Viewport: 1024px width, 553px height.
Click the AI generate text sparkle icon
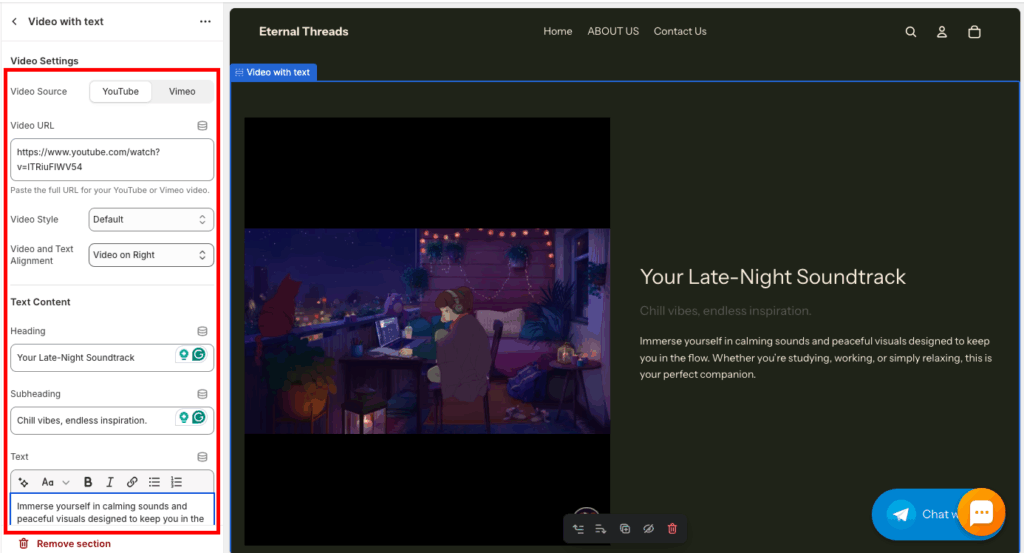tap(24, 482)
